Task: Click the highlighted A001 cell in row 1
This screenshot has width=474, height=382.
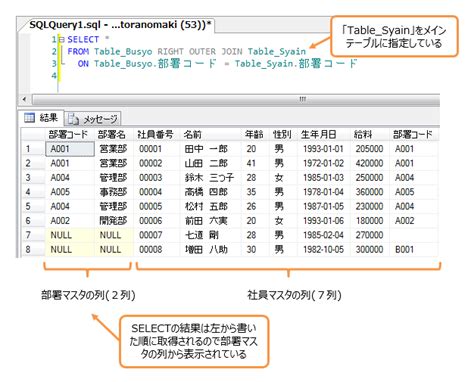Action: [x=70, y=149]
